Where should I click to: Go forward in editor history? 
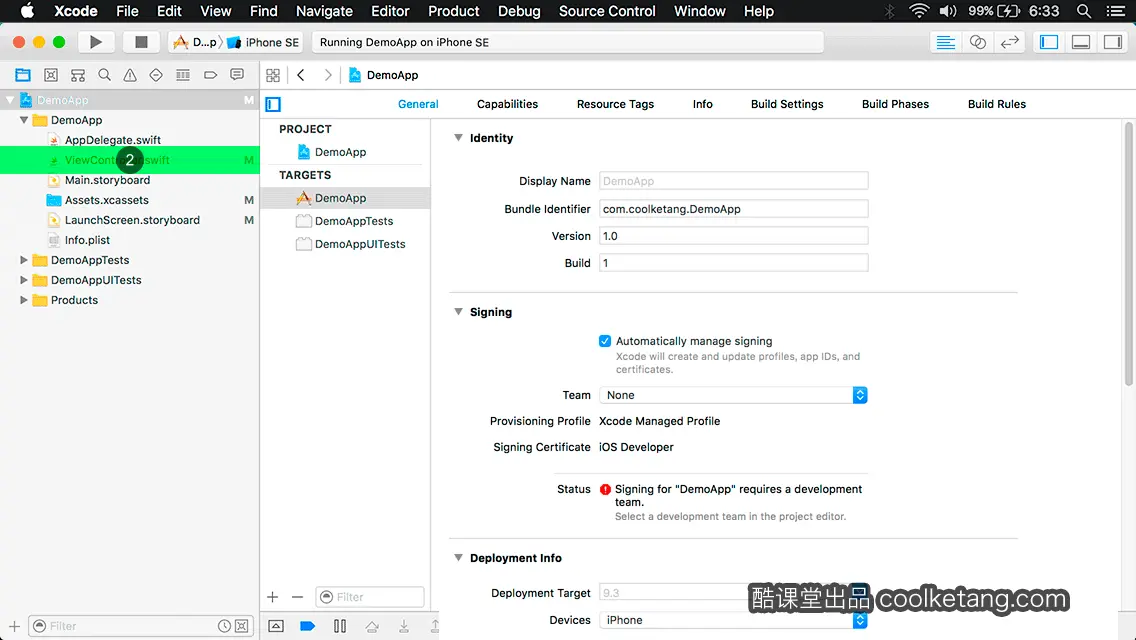pos(327,75)
